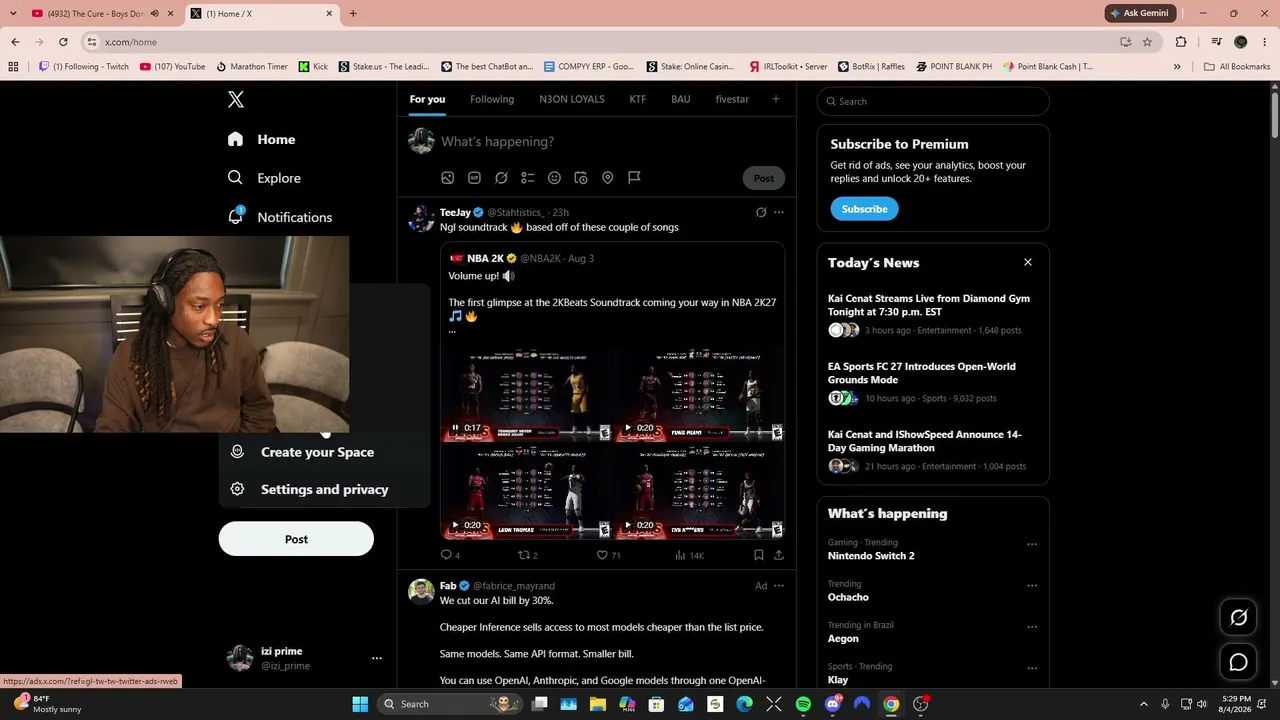
Task: Click the X logo in the sidebar
Action: click(x=236, y=99)
